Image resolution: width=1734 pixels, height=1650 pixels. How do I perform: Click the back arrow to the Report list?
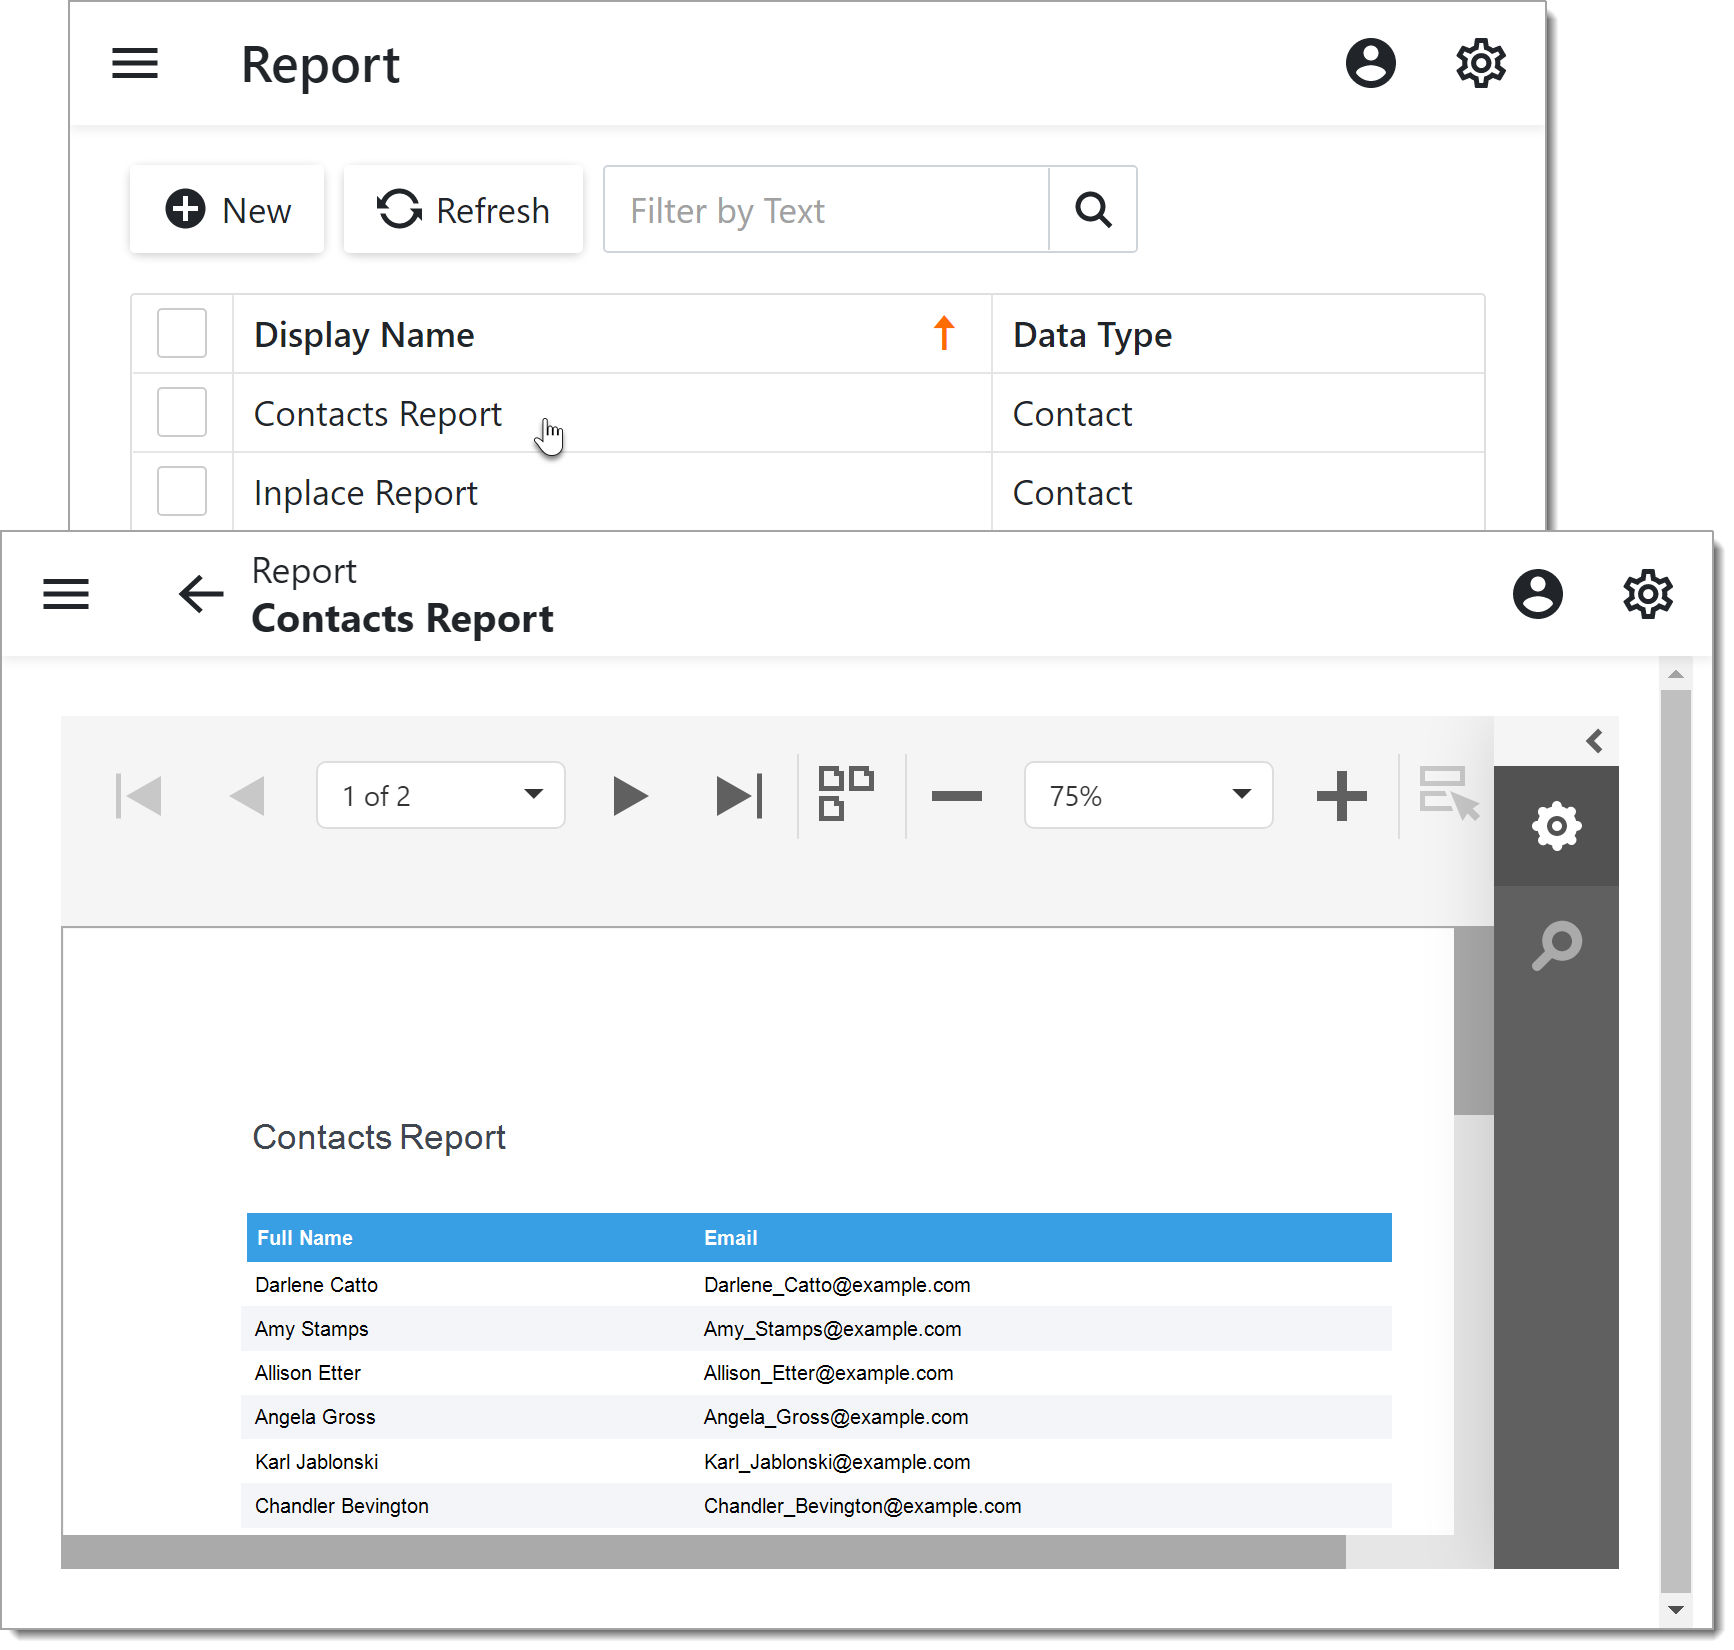click(201, 595)
